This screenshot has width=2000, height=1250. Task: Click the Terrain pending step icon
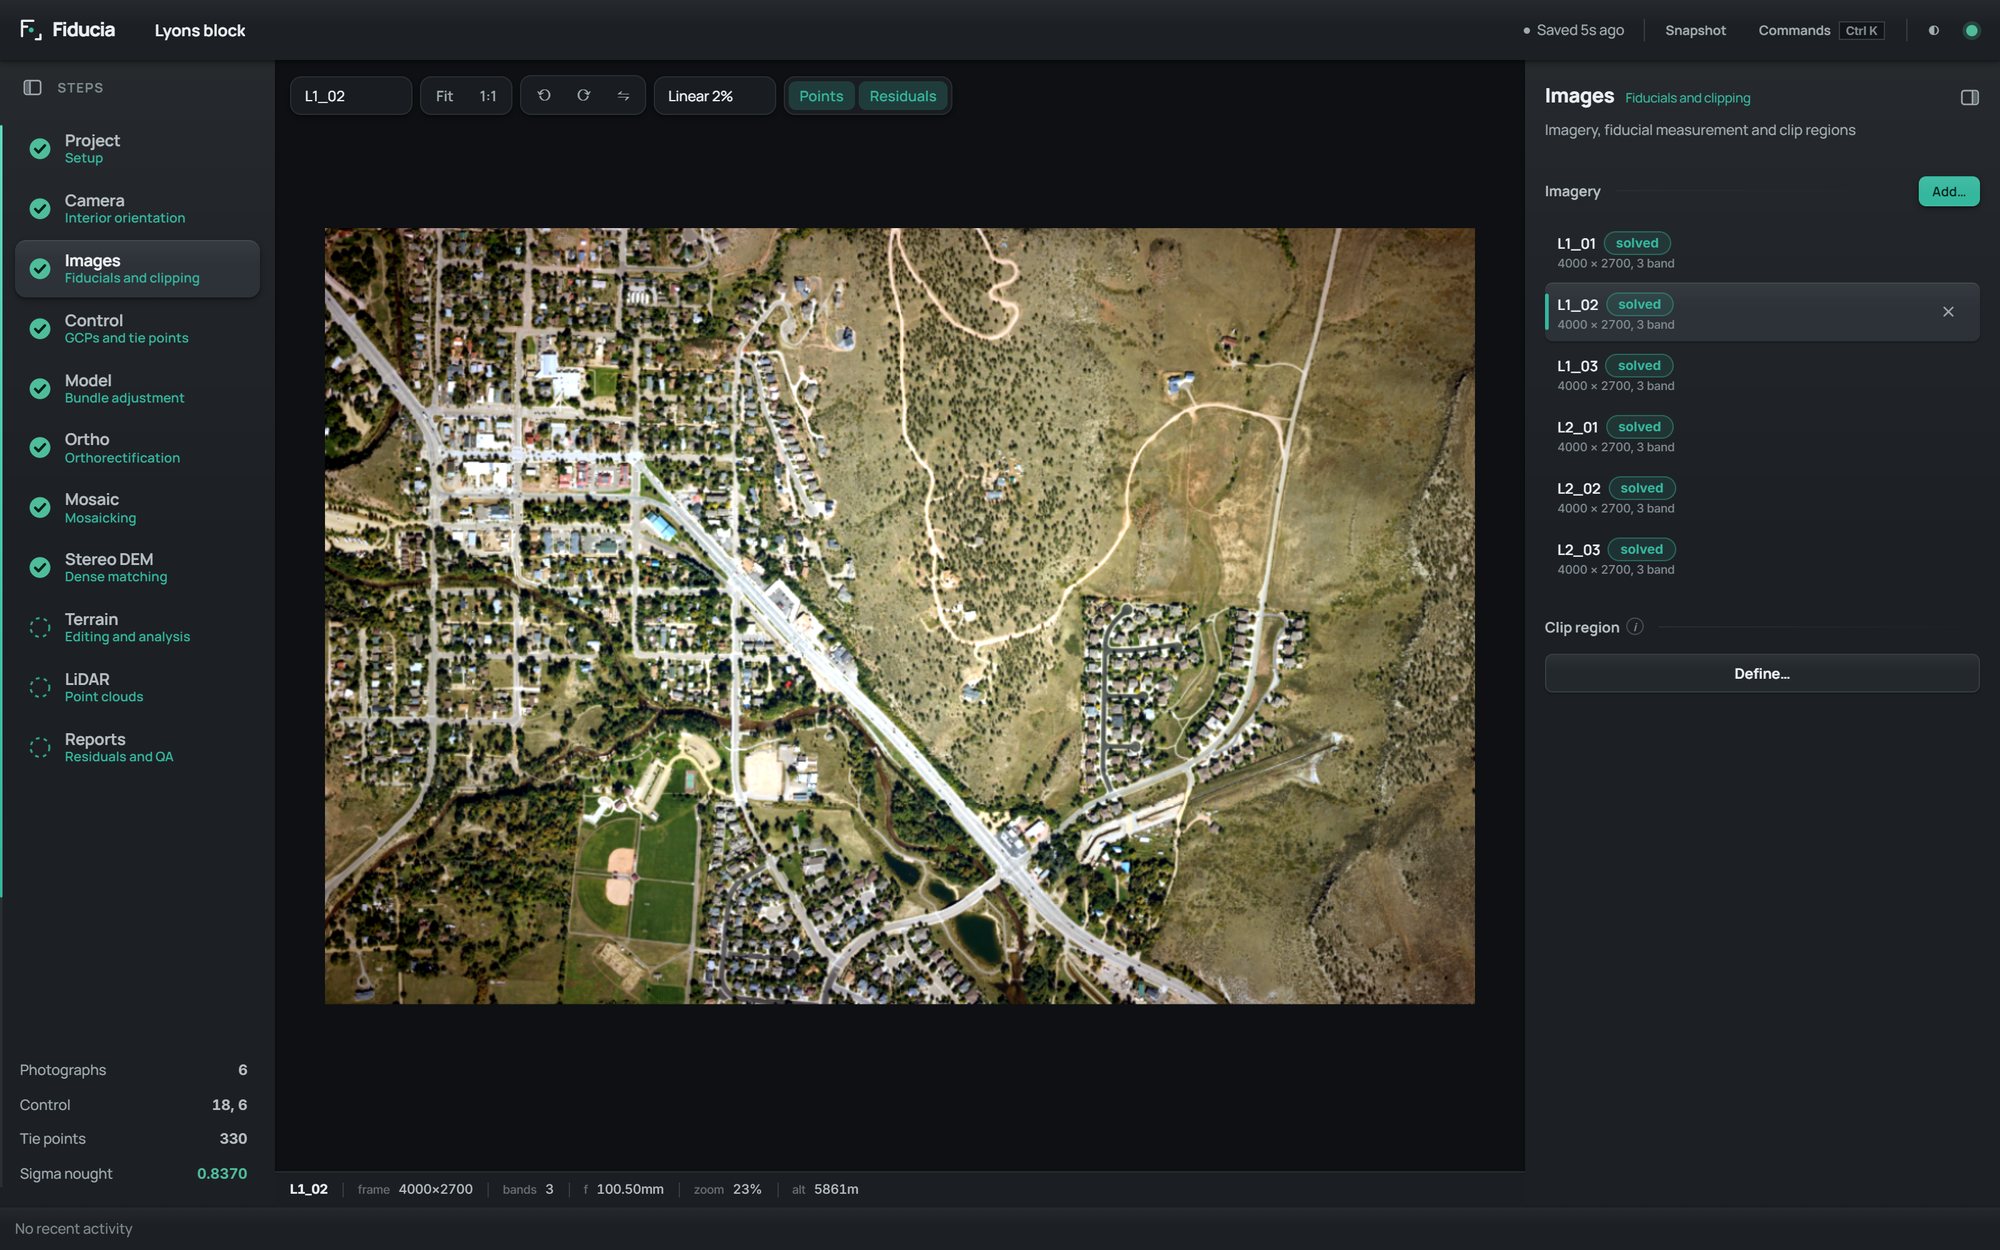click(x=40, y=628)
